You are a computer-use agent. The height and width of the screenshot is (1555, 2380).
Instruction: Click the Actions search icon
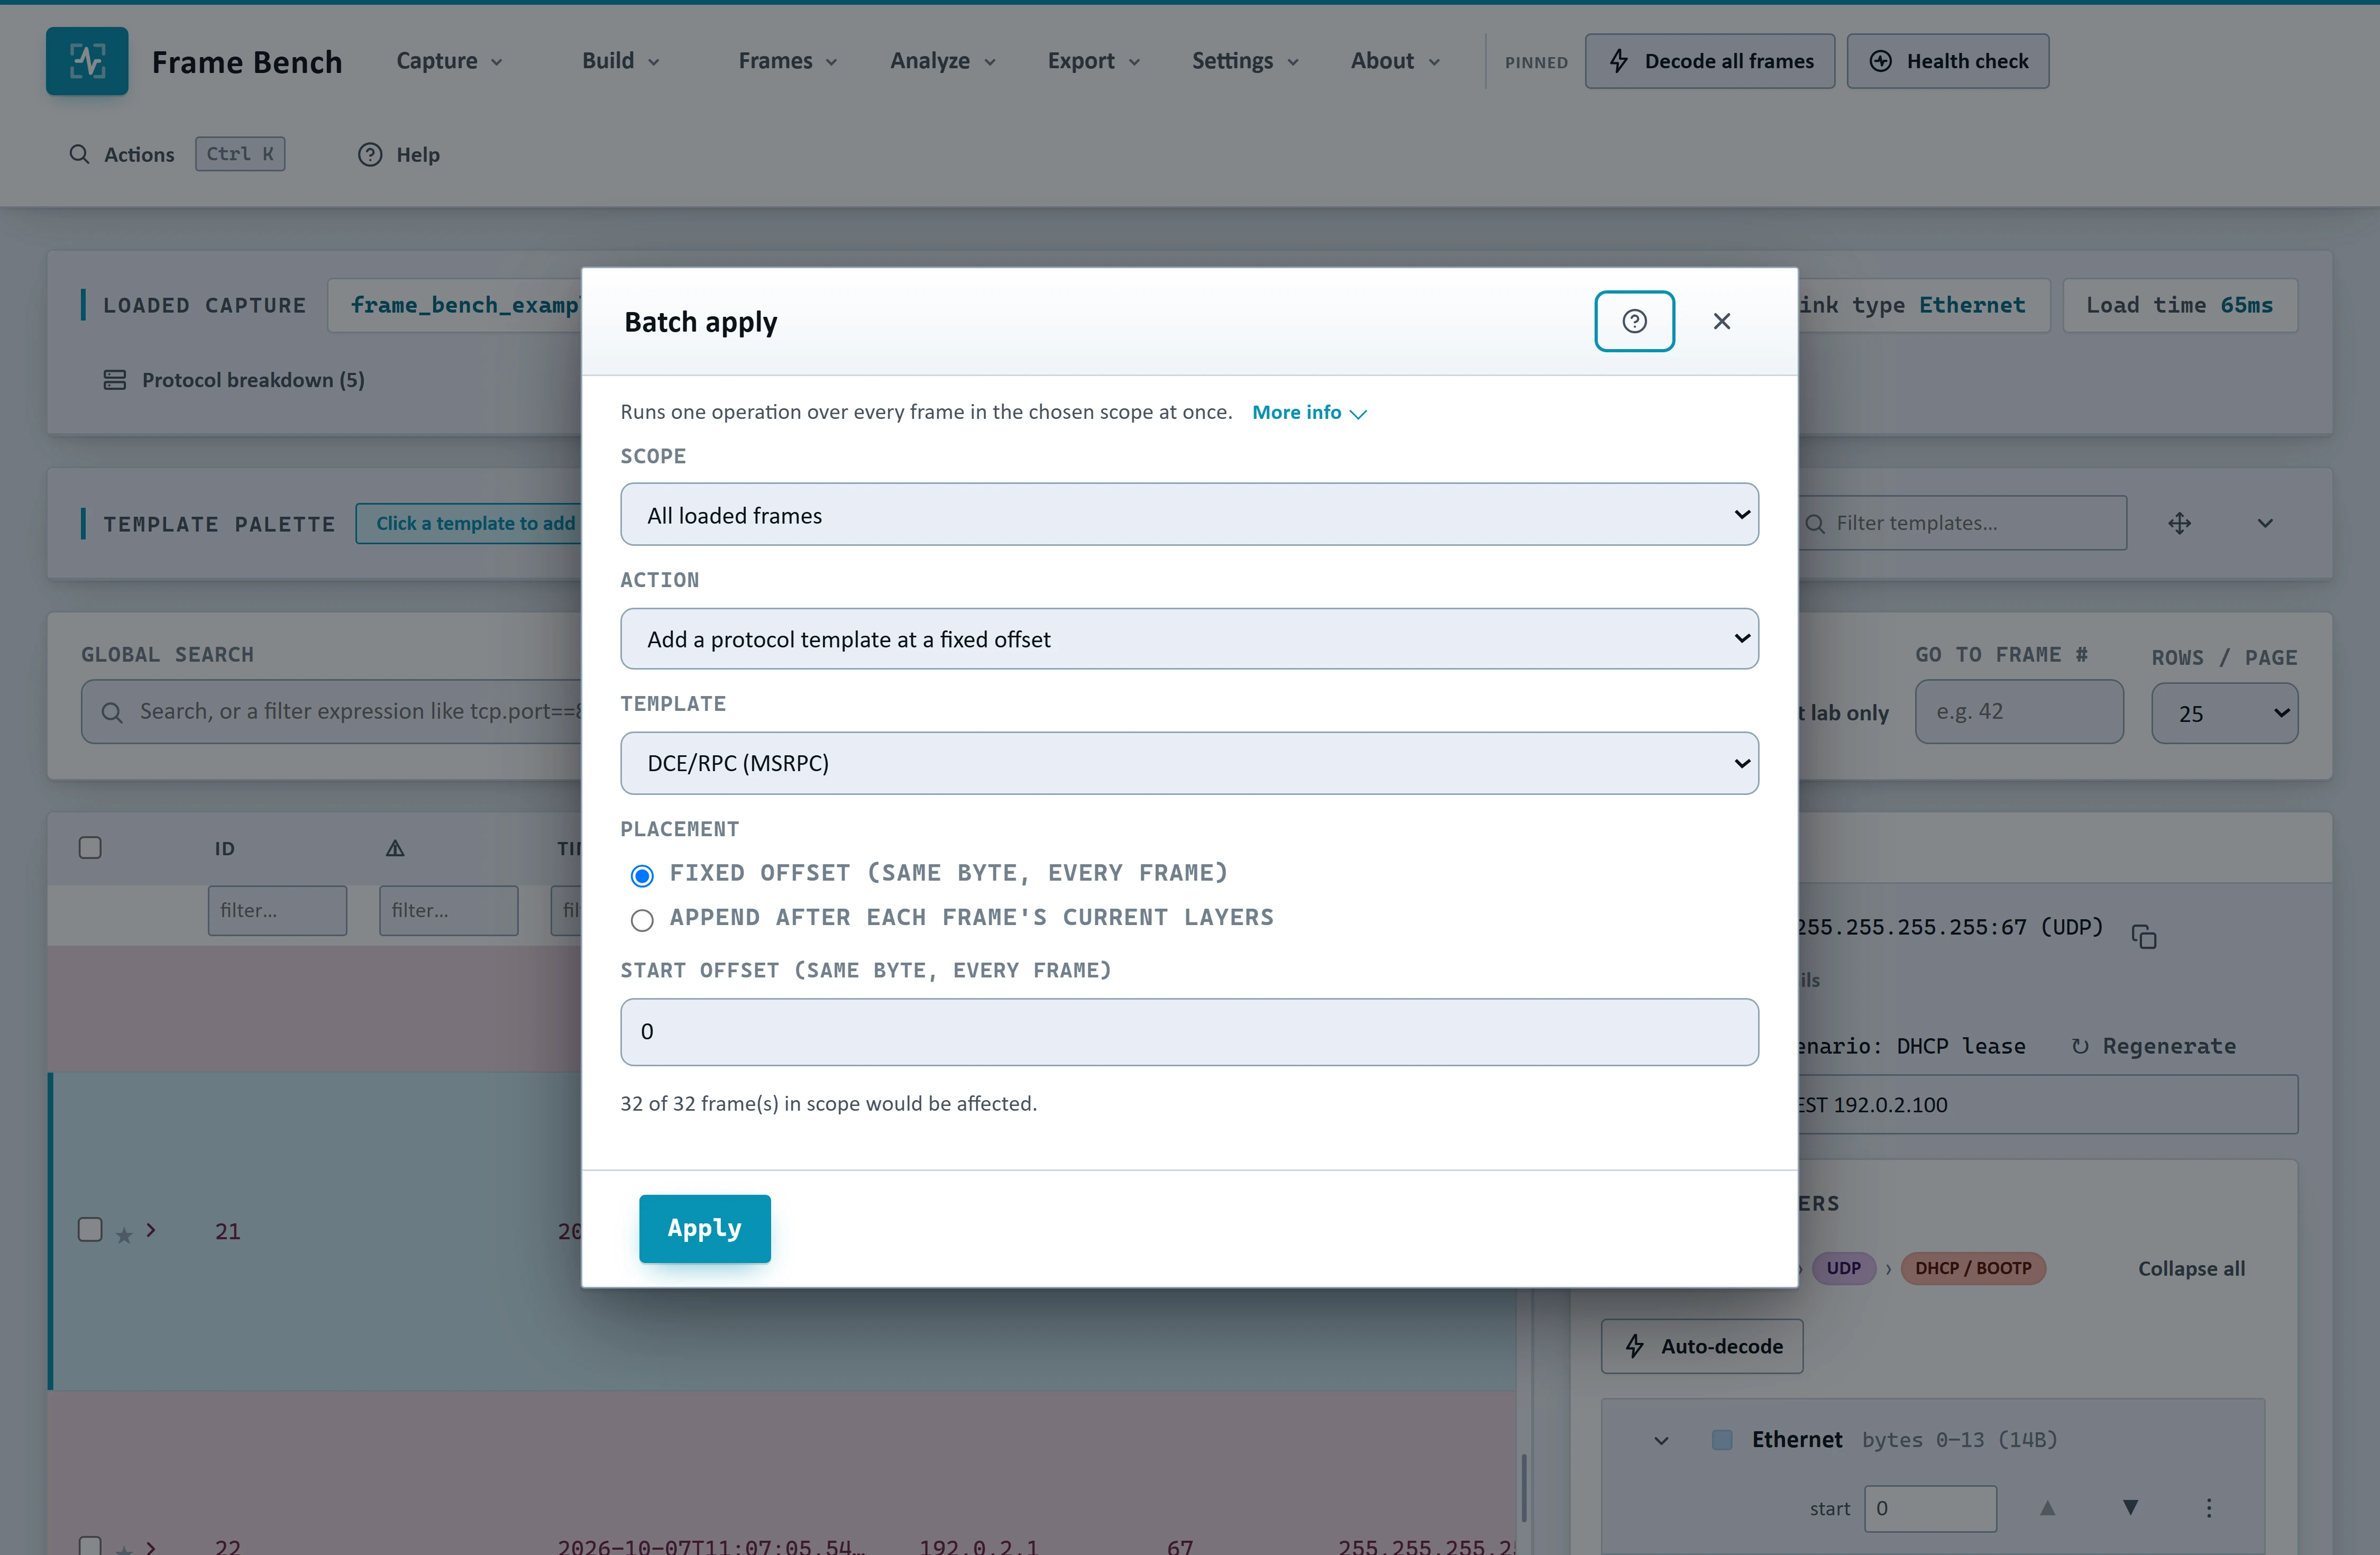point(79,154)
